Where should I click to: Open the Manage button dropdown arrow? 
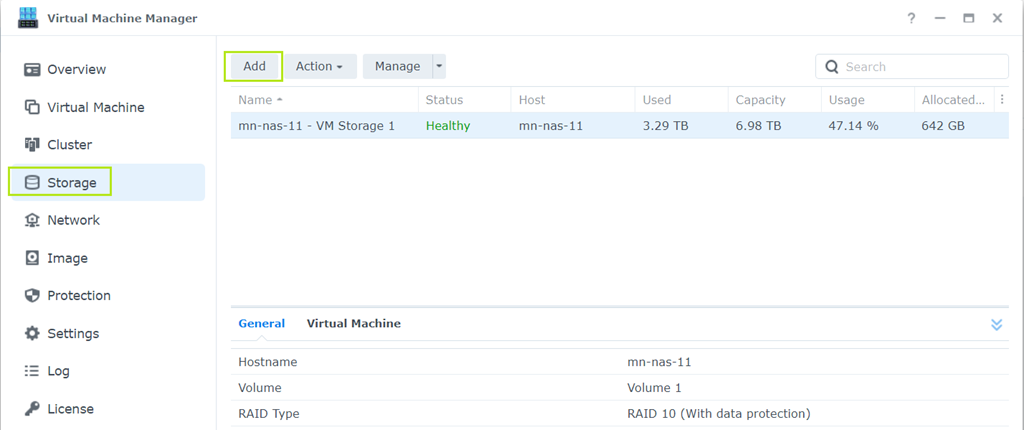pos(438,67)
